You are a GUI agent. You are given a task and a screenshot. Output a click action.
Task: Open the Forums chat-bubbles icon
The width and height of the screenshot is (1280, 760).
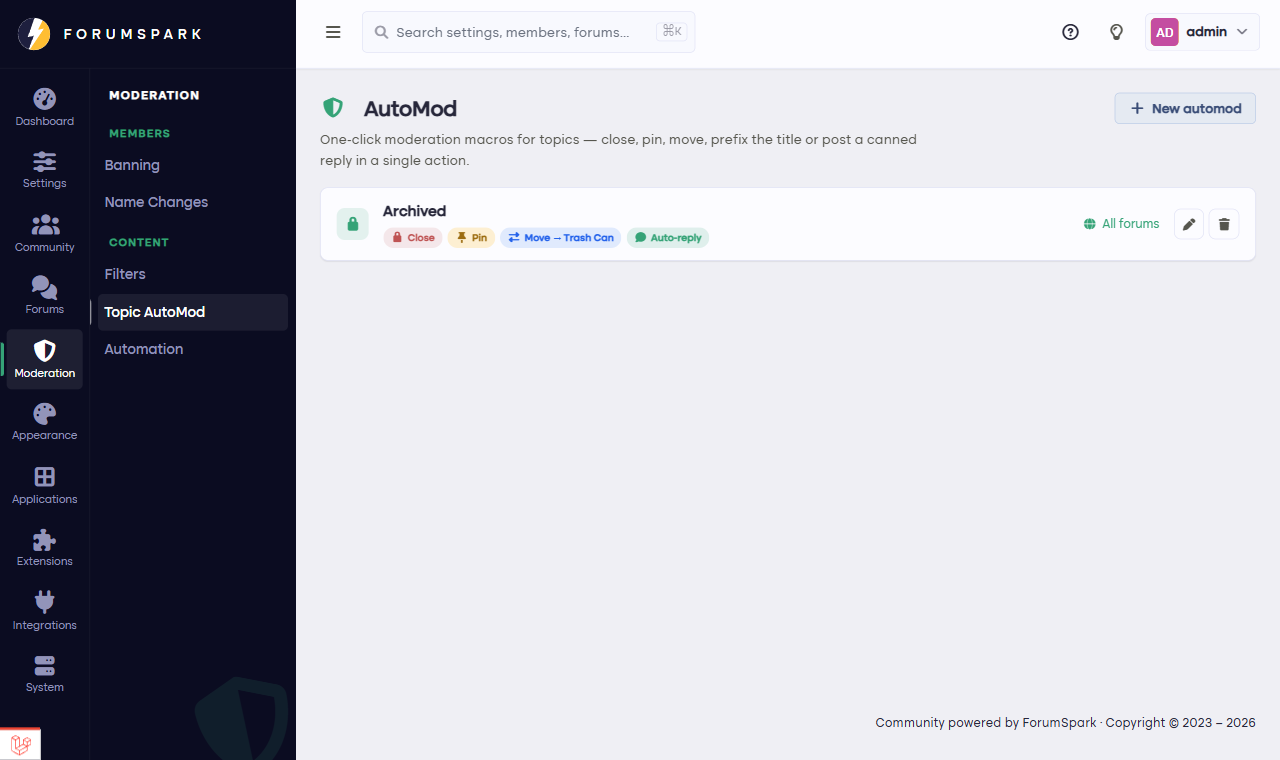[44, 287]
